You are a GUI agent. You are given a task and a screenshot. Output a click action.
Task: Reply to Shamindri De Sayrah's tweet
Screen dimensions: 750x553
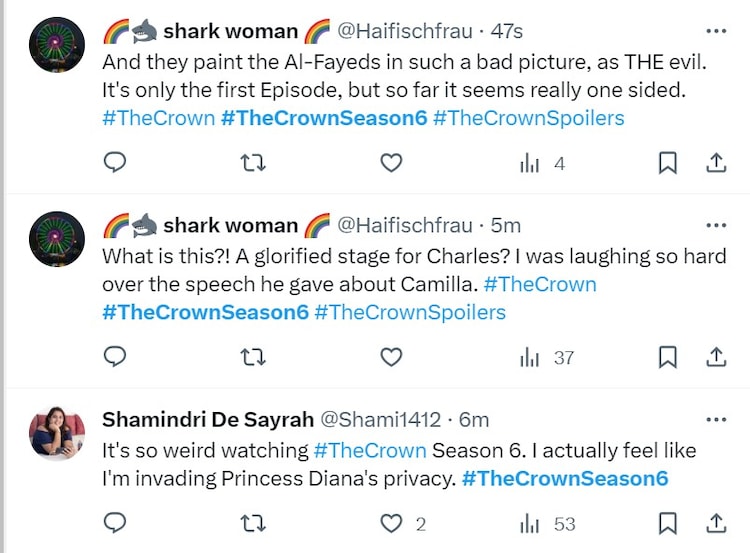point(115,523)
